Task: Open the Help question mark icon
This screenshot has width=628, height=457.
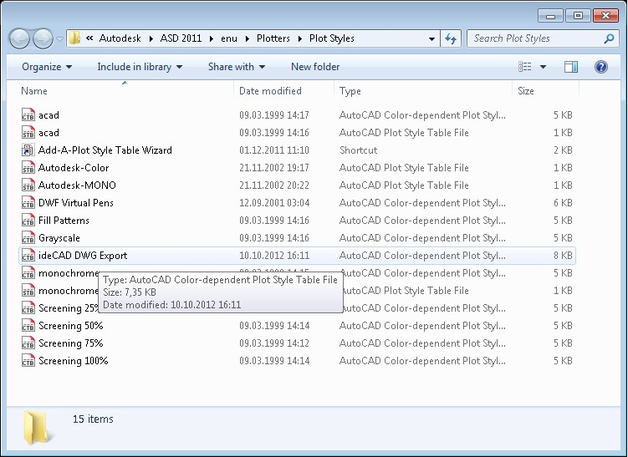Action: [601, 67]
